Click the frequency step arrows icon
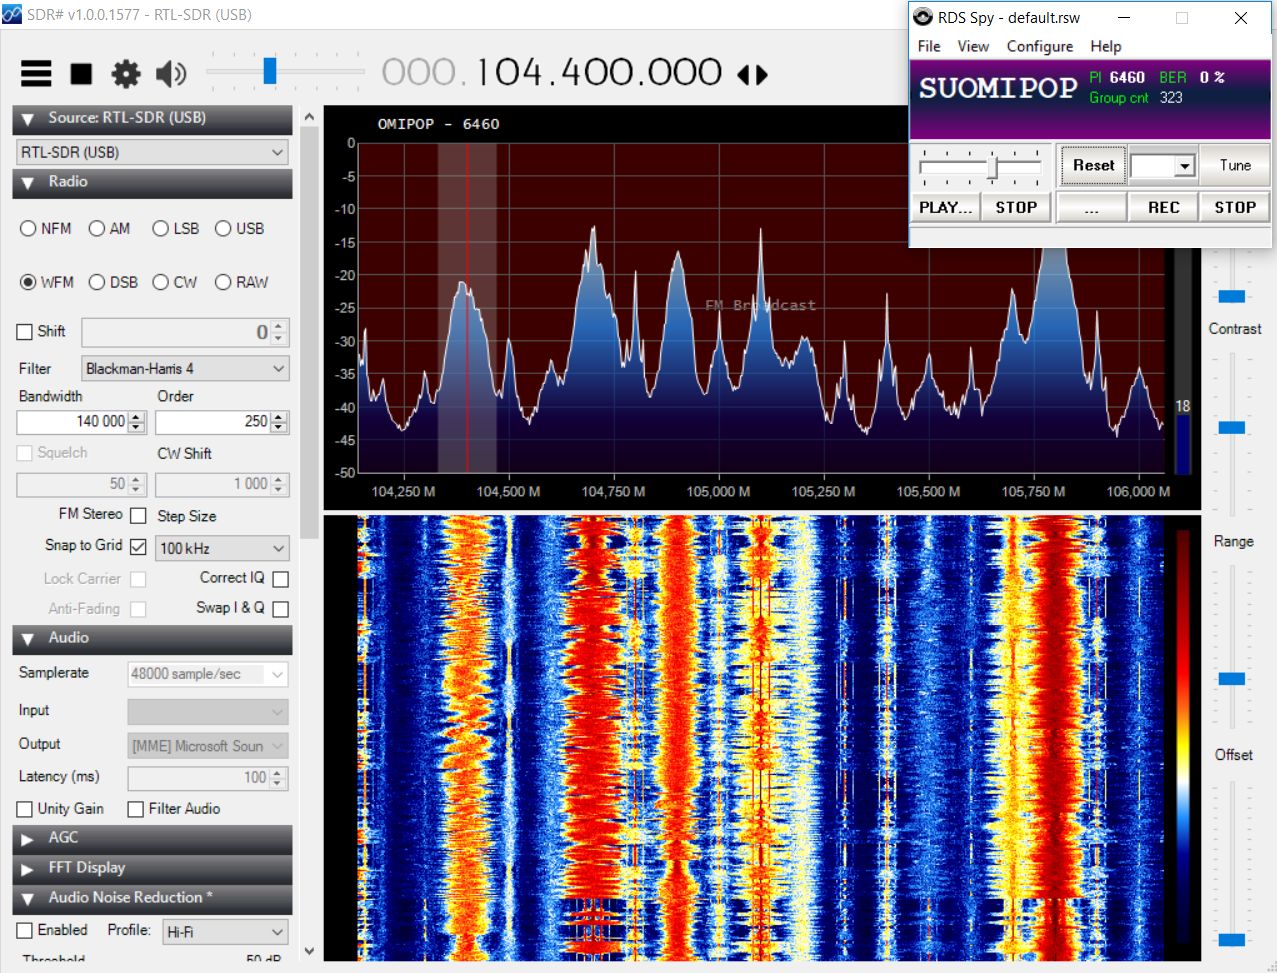This screenshot has width=1277, height=973. tap(752, 75)
